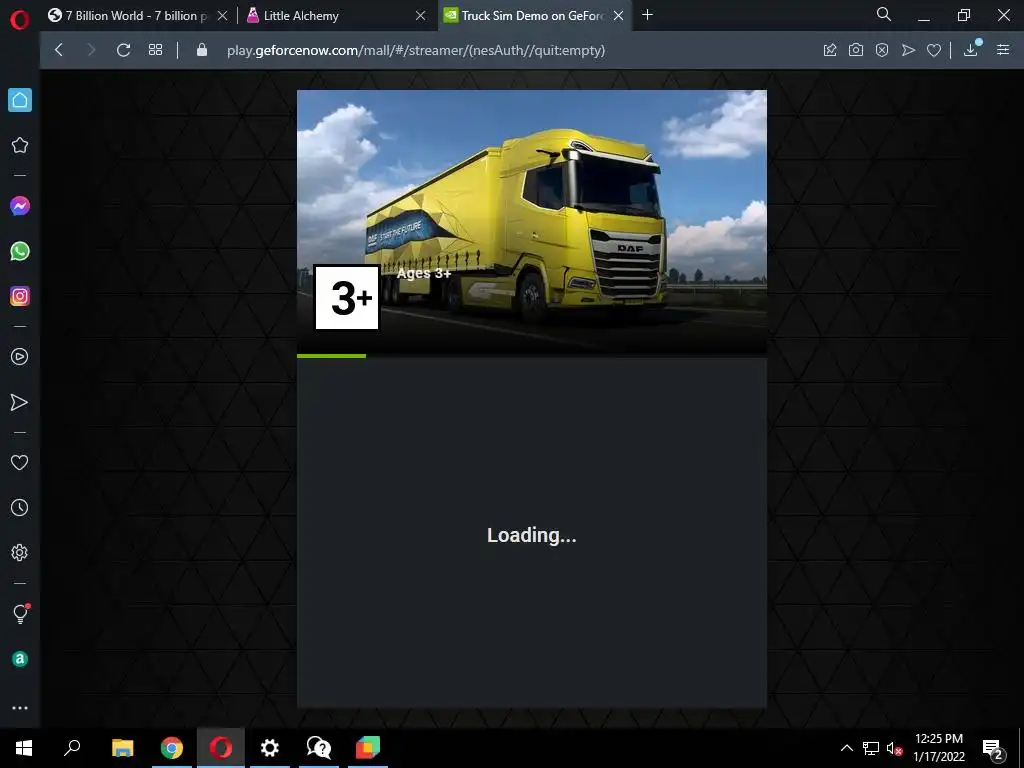Viewport: 1024px width, 768px height.
Task: Open the tab search magnifier
Action: click(884, 14)
